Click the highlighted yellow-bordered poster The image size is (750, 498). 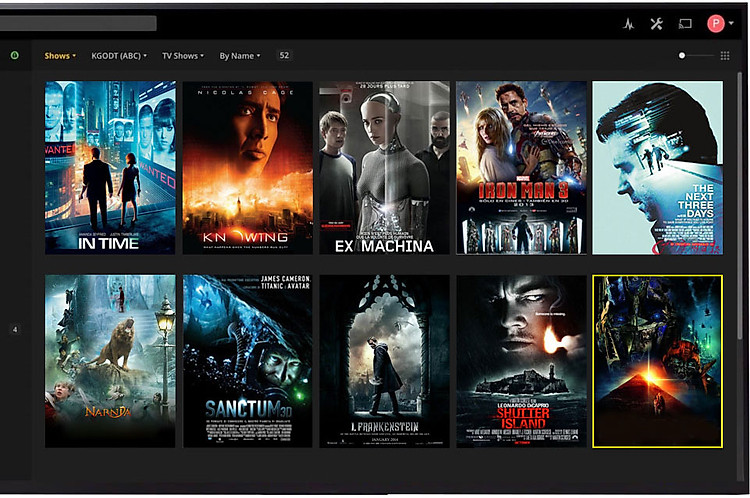(657, 361)
